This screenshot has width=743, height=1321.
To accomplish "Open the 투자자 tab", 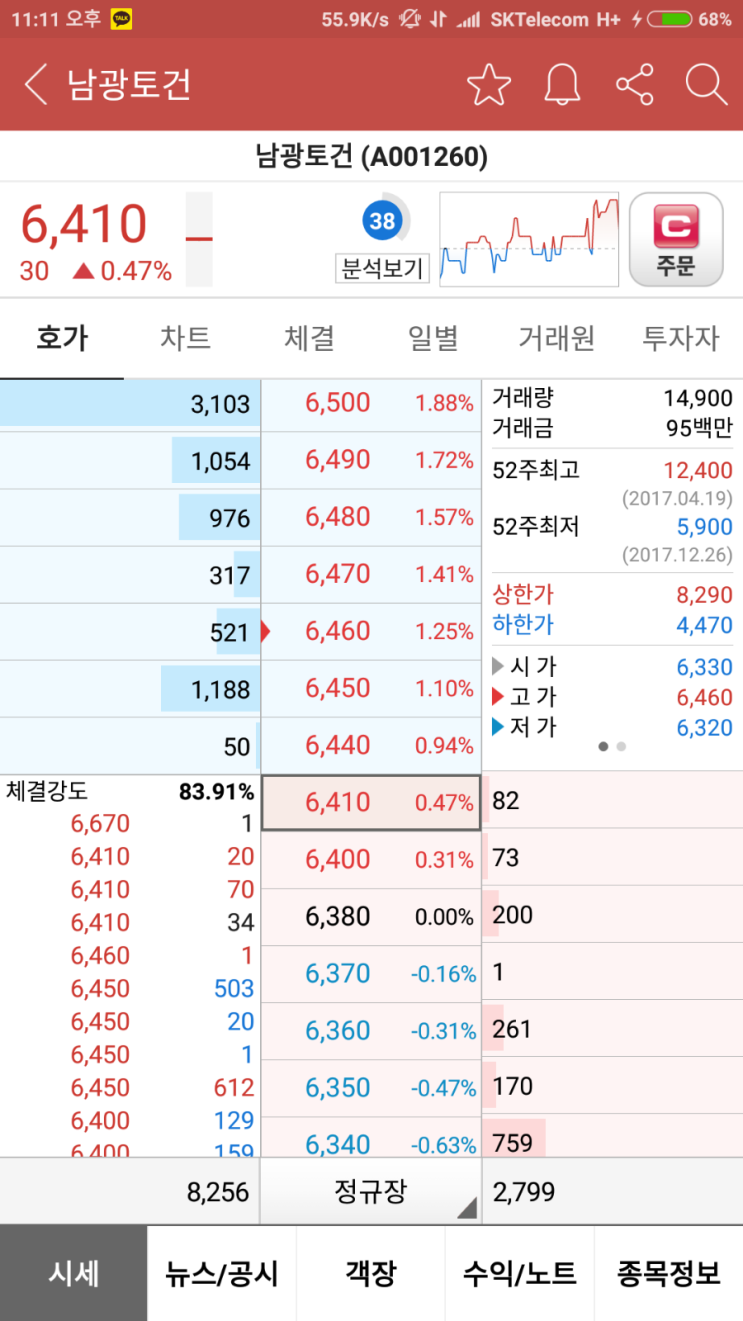I will click(x=680, y=338).
